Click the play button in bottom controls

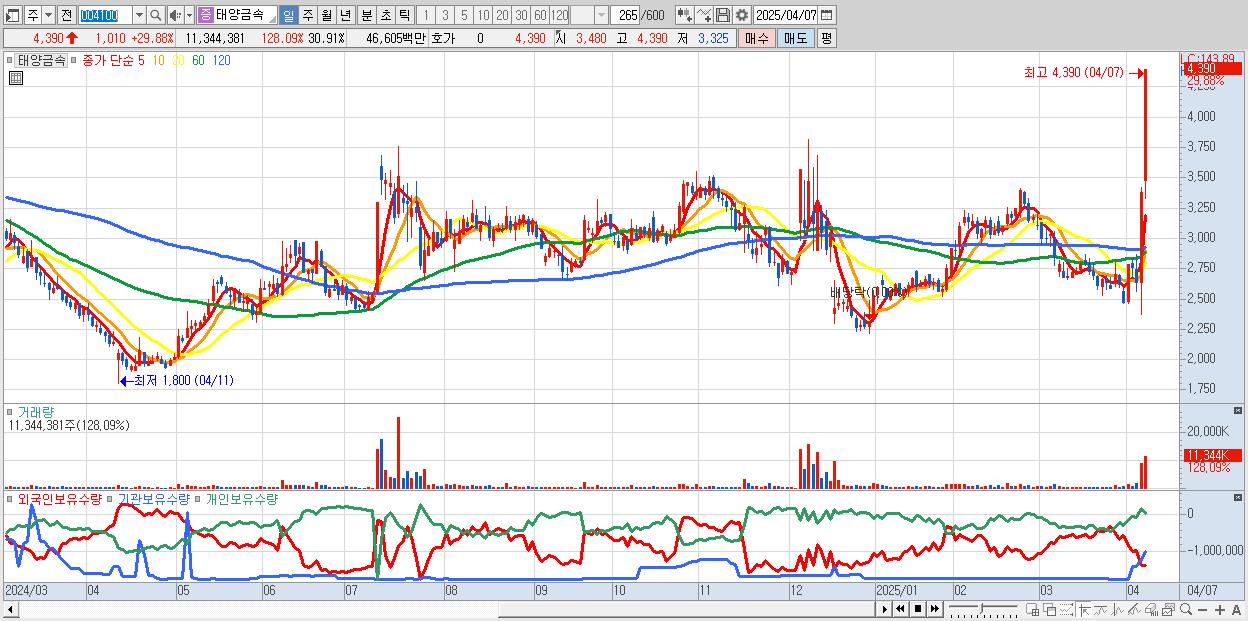click(884, 609)
